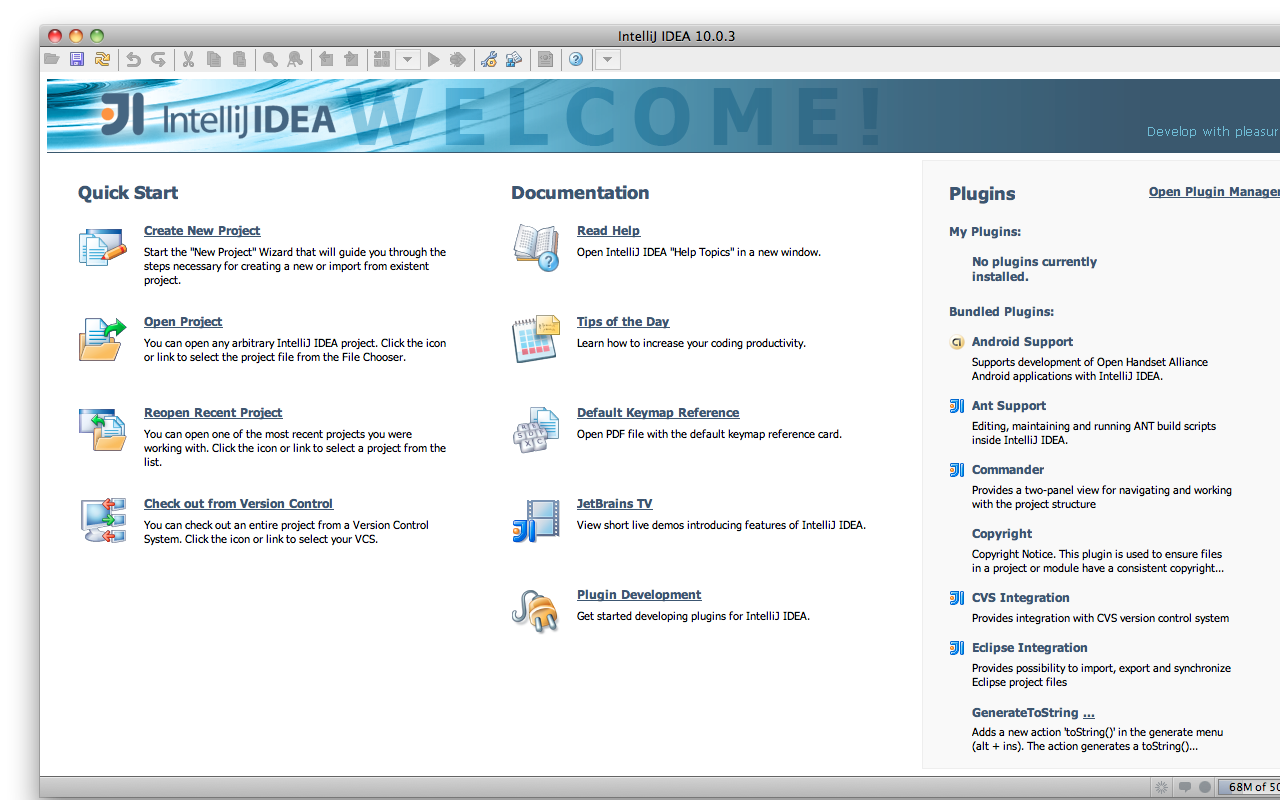Viewport: 1280px width, 800px height.
Task: Click the background tasks spinner icon
Action: (x=1161, y=787)
